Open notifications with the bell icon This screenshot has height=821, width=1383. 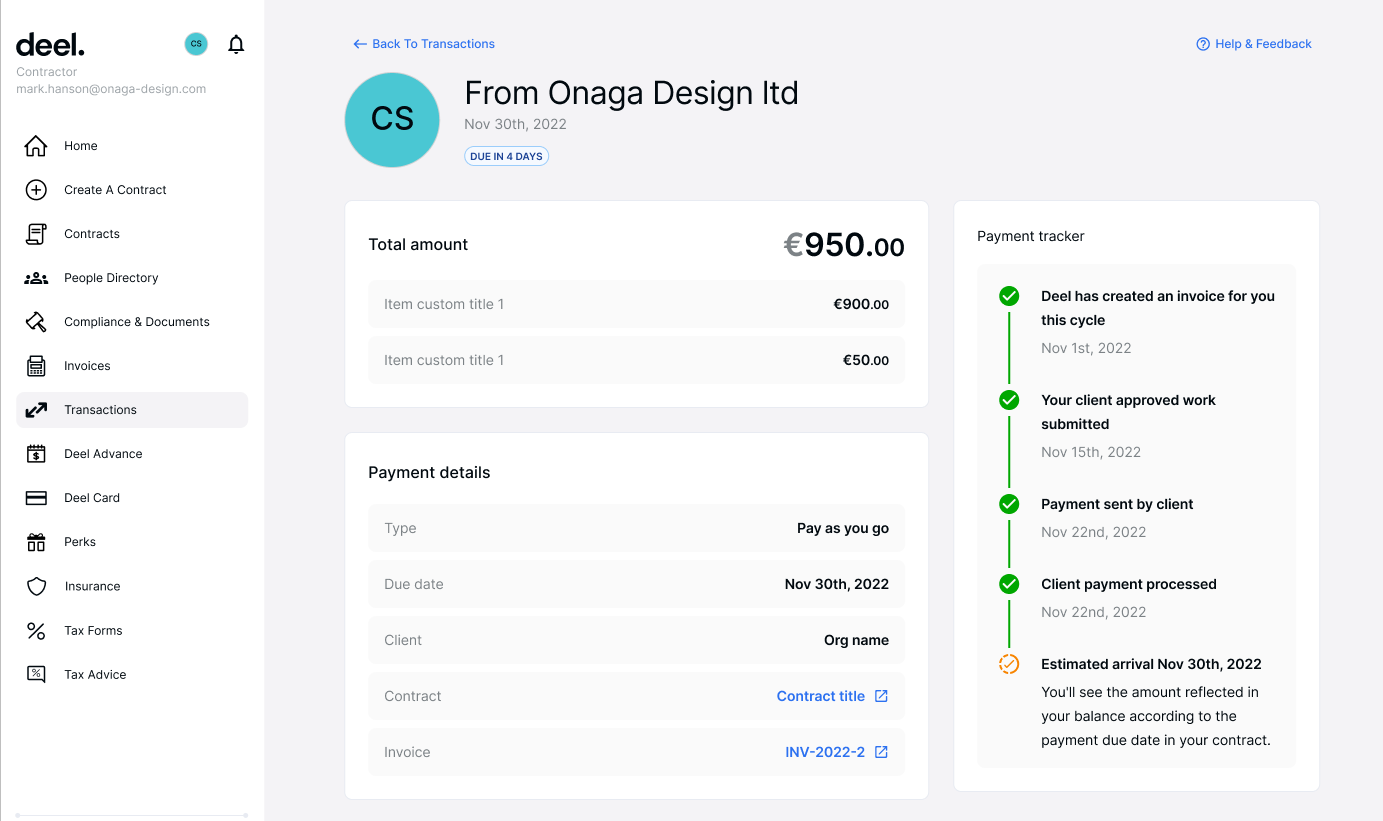tap(236, 44)
